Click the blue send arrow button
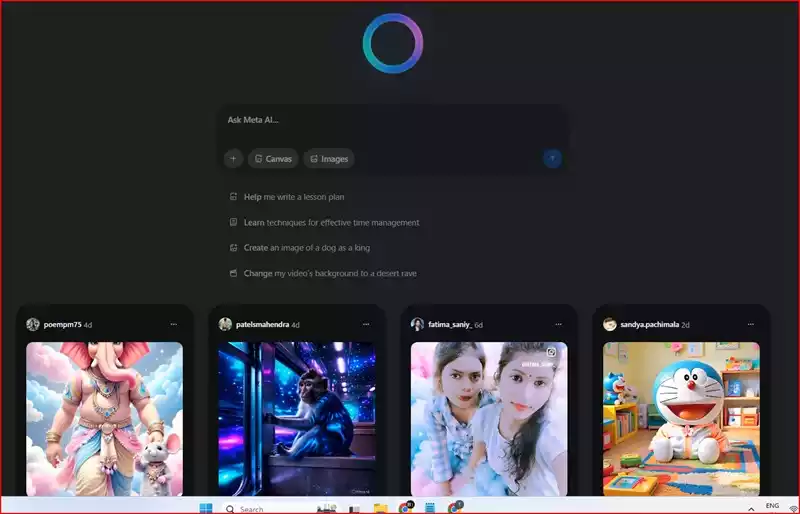 (552, 159)
